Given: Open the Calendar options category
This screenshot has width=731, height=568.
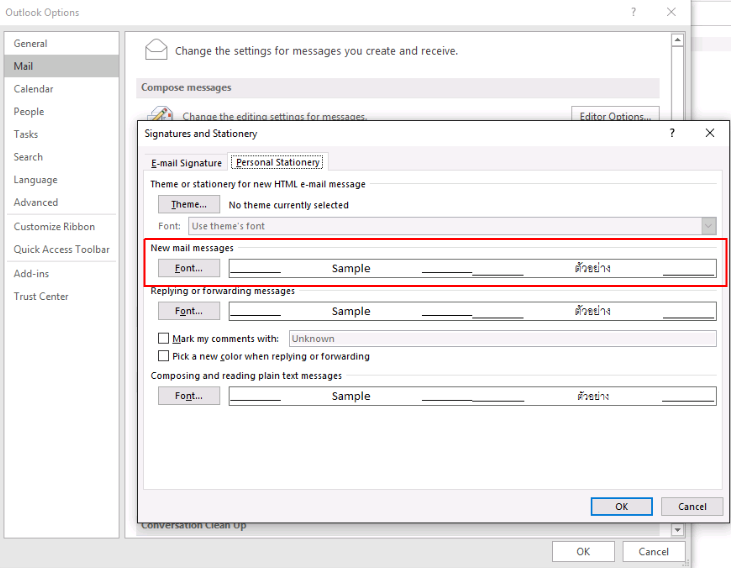Looking at the screenshot, I should [x=34, y=89].
